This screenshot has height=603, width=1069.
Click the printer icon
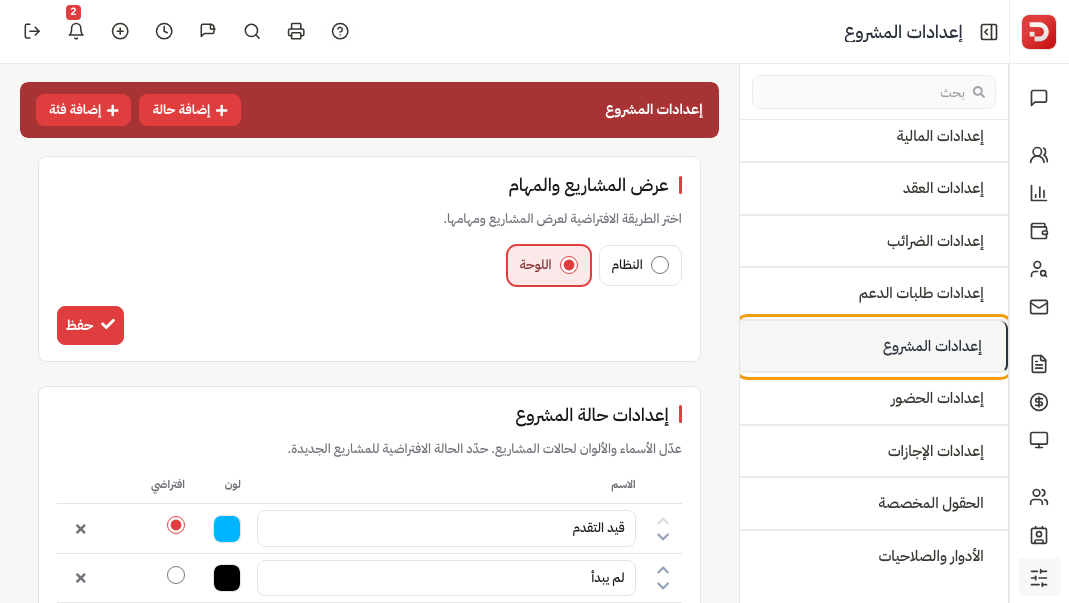(x=296, y=31)
